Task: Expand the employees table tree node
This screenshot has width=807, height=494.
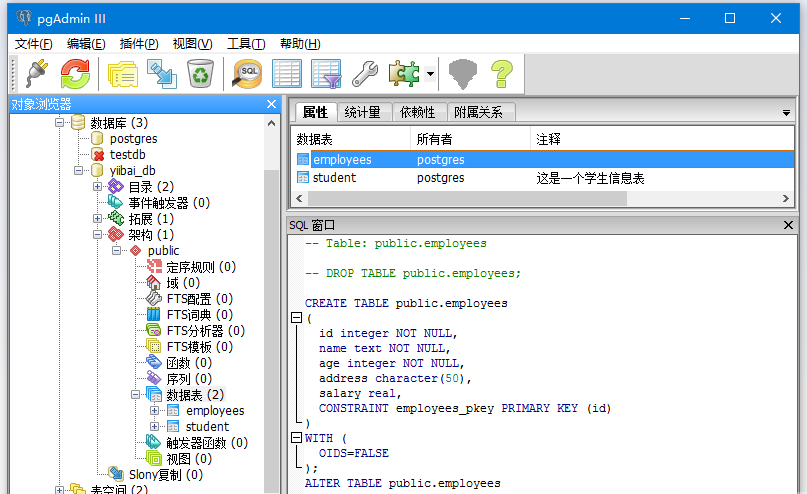Action: (154, 411)
